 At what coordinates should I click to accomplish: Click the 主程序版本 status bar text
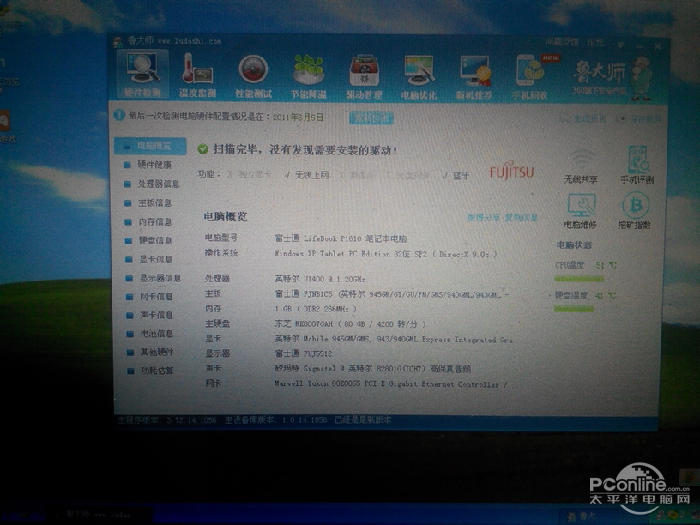pos(167,421)
